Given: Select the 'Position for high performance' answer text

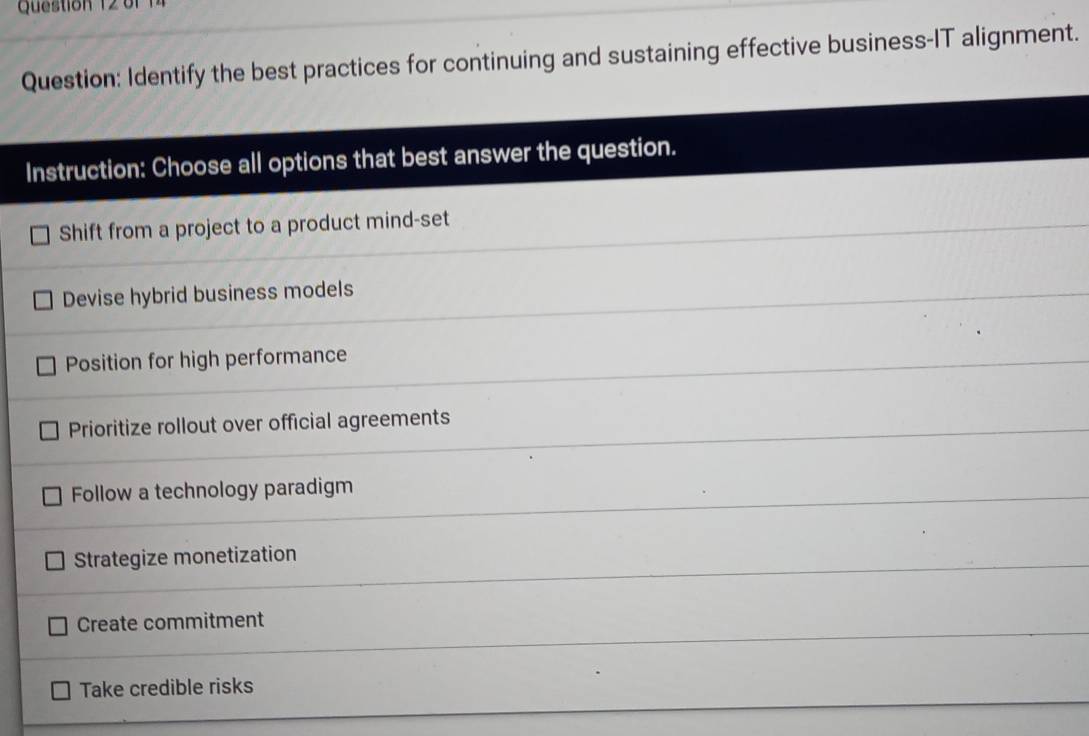Looking at the screenshot, I should tap(206, 358).
